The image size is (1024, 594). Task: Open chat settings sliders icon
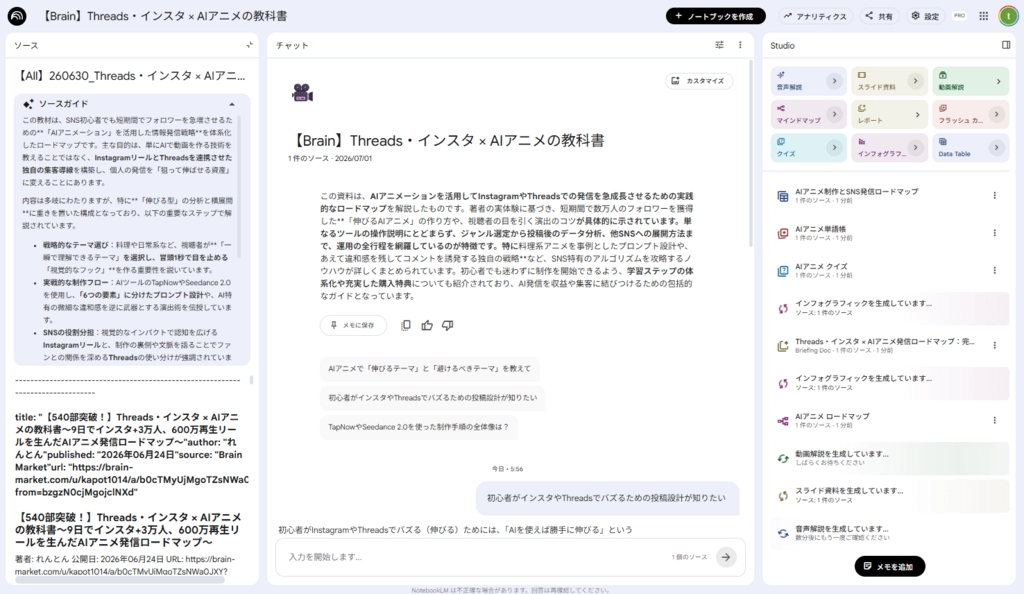click(x=719, y=45)
